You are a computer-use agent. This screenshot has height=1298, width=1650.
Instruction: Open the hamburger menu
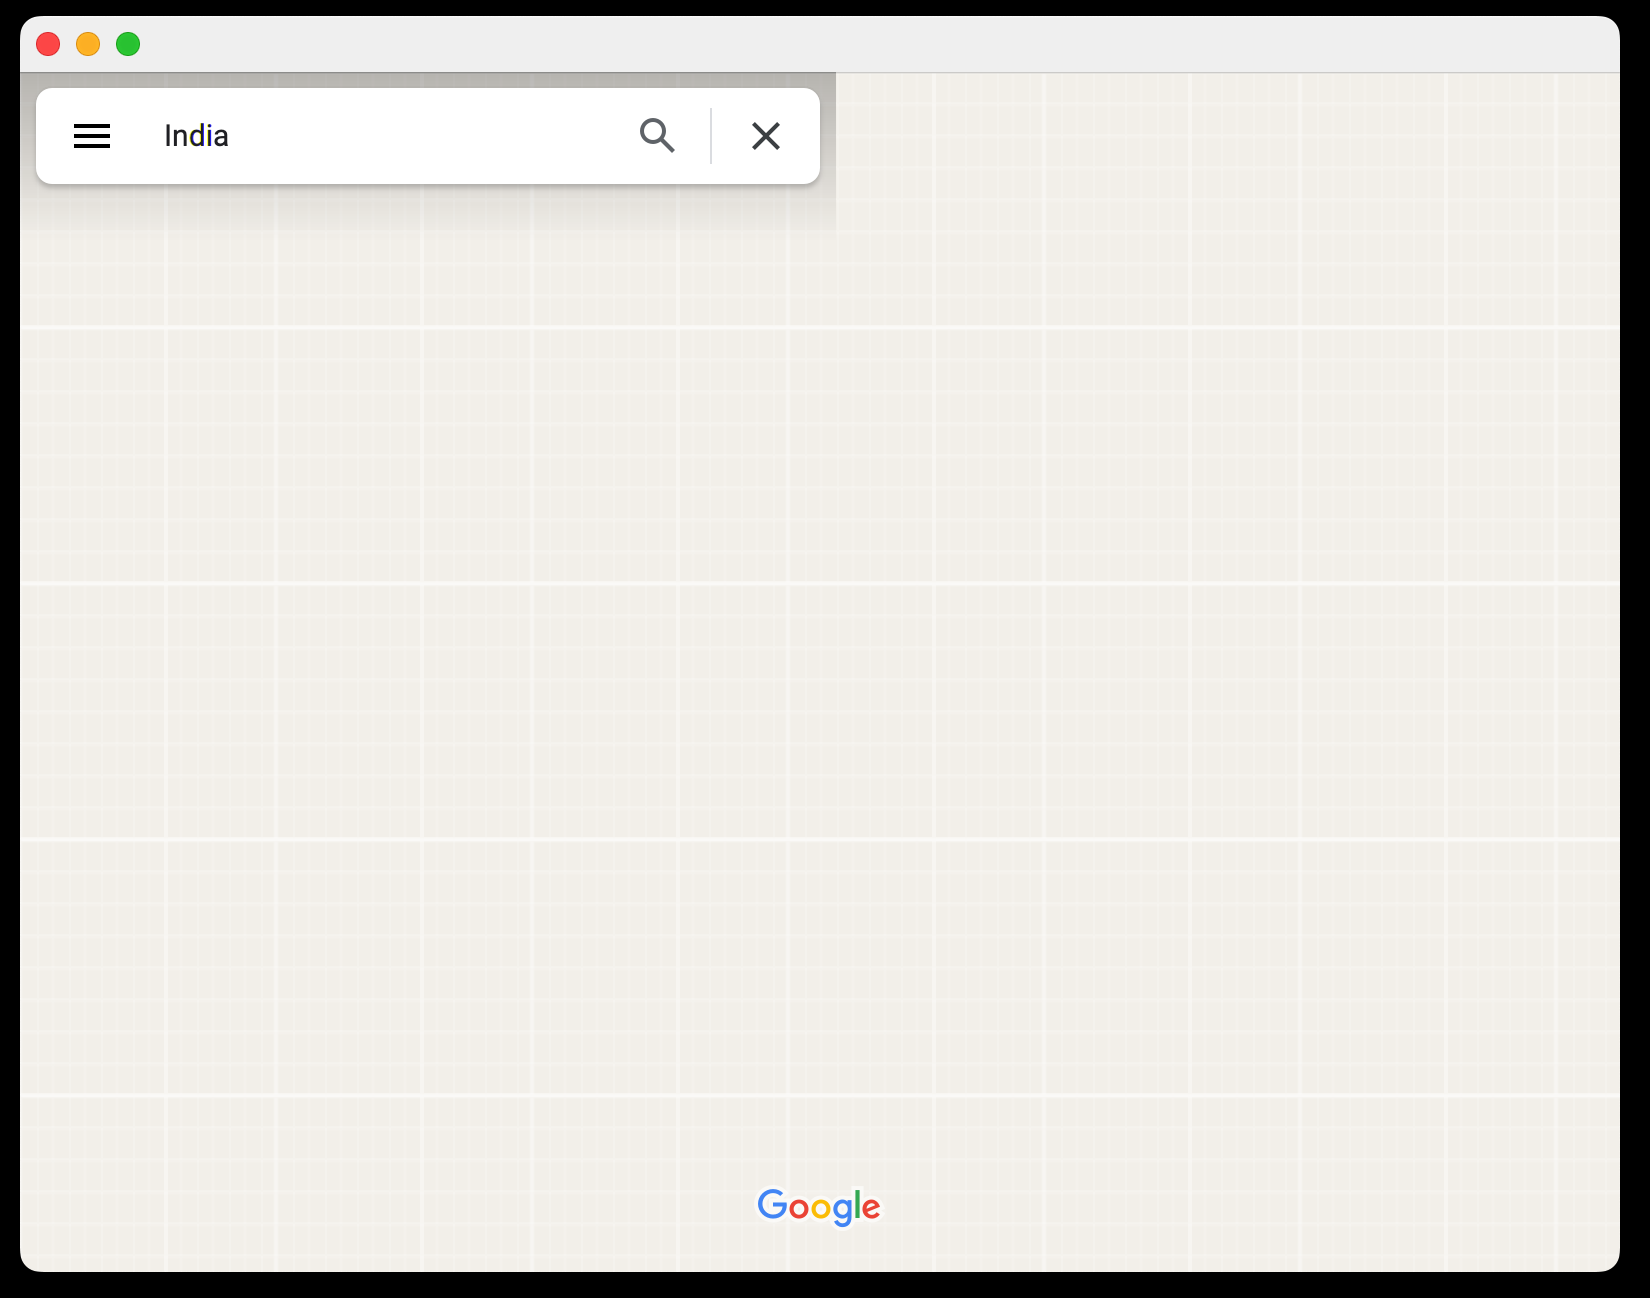coord(92,136)
